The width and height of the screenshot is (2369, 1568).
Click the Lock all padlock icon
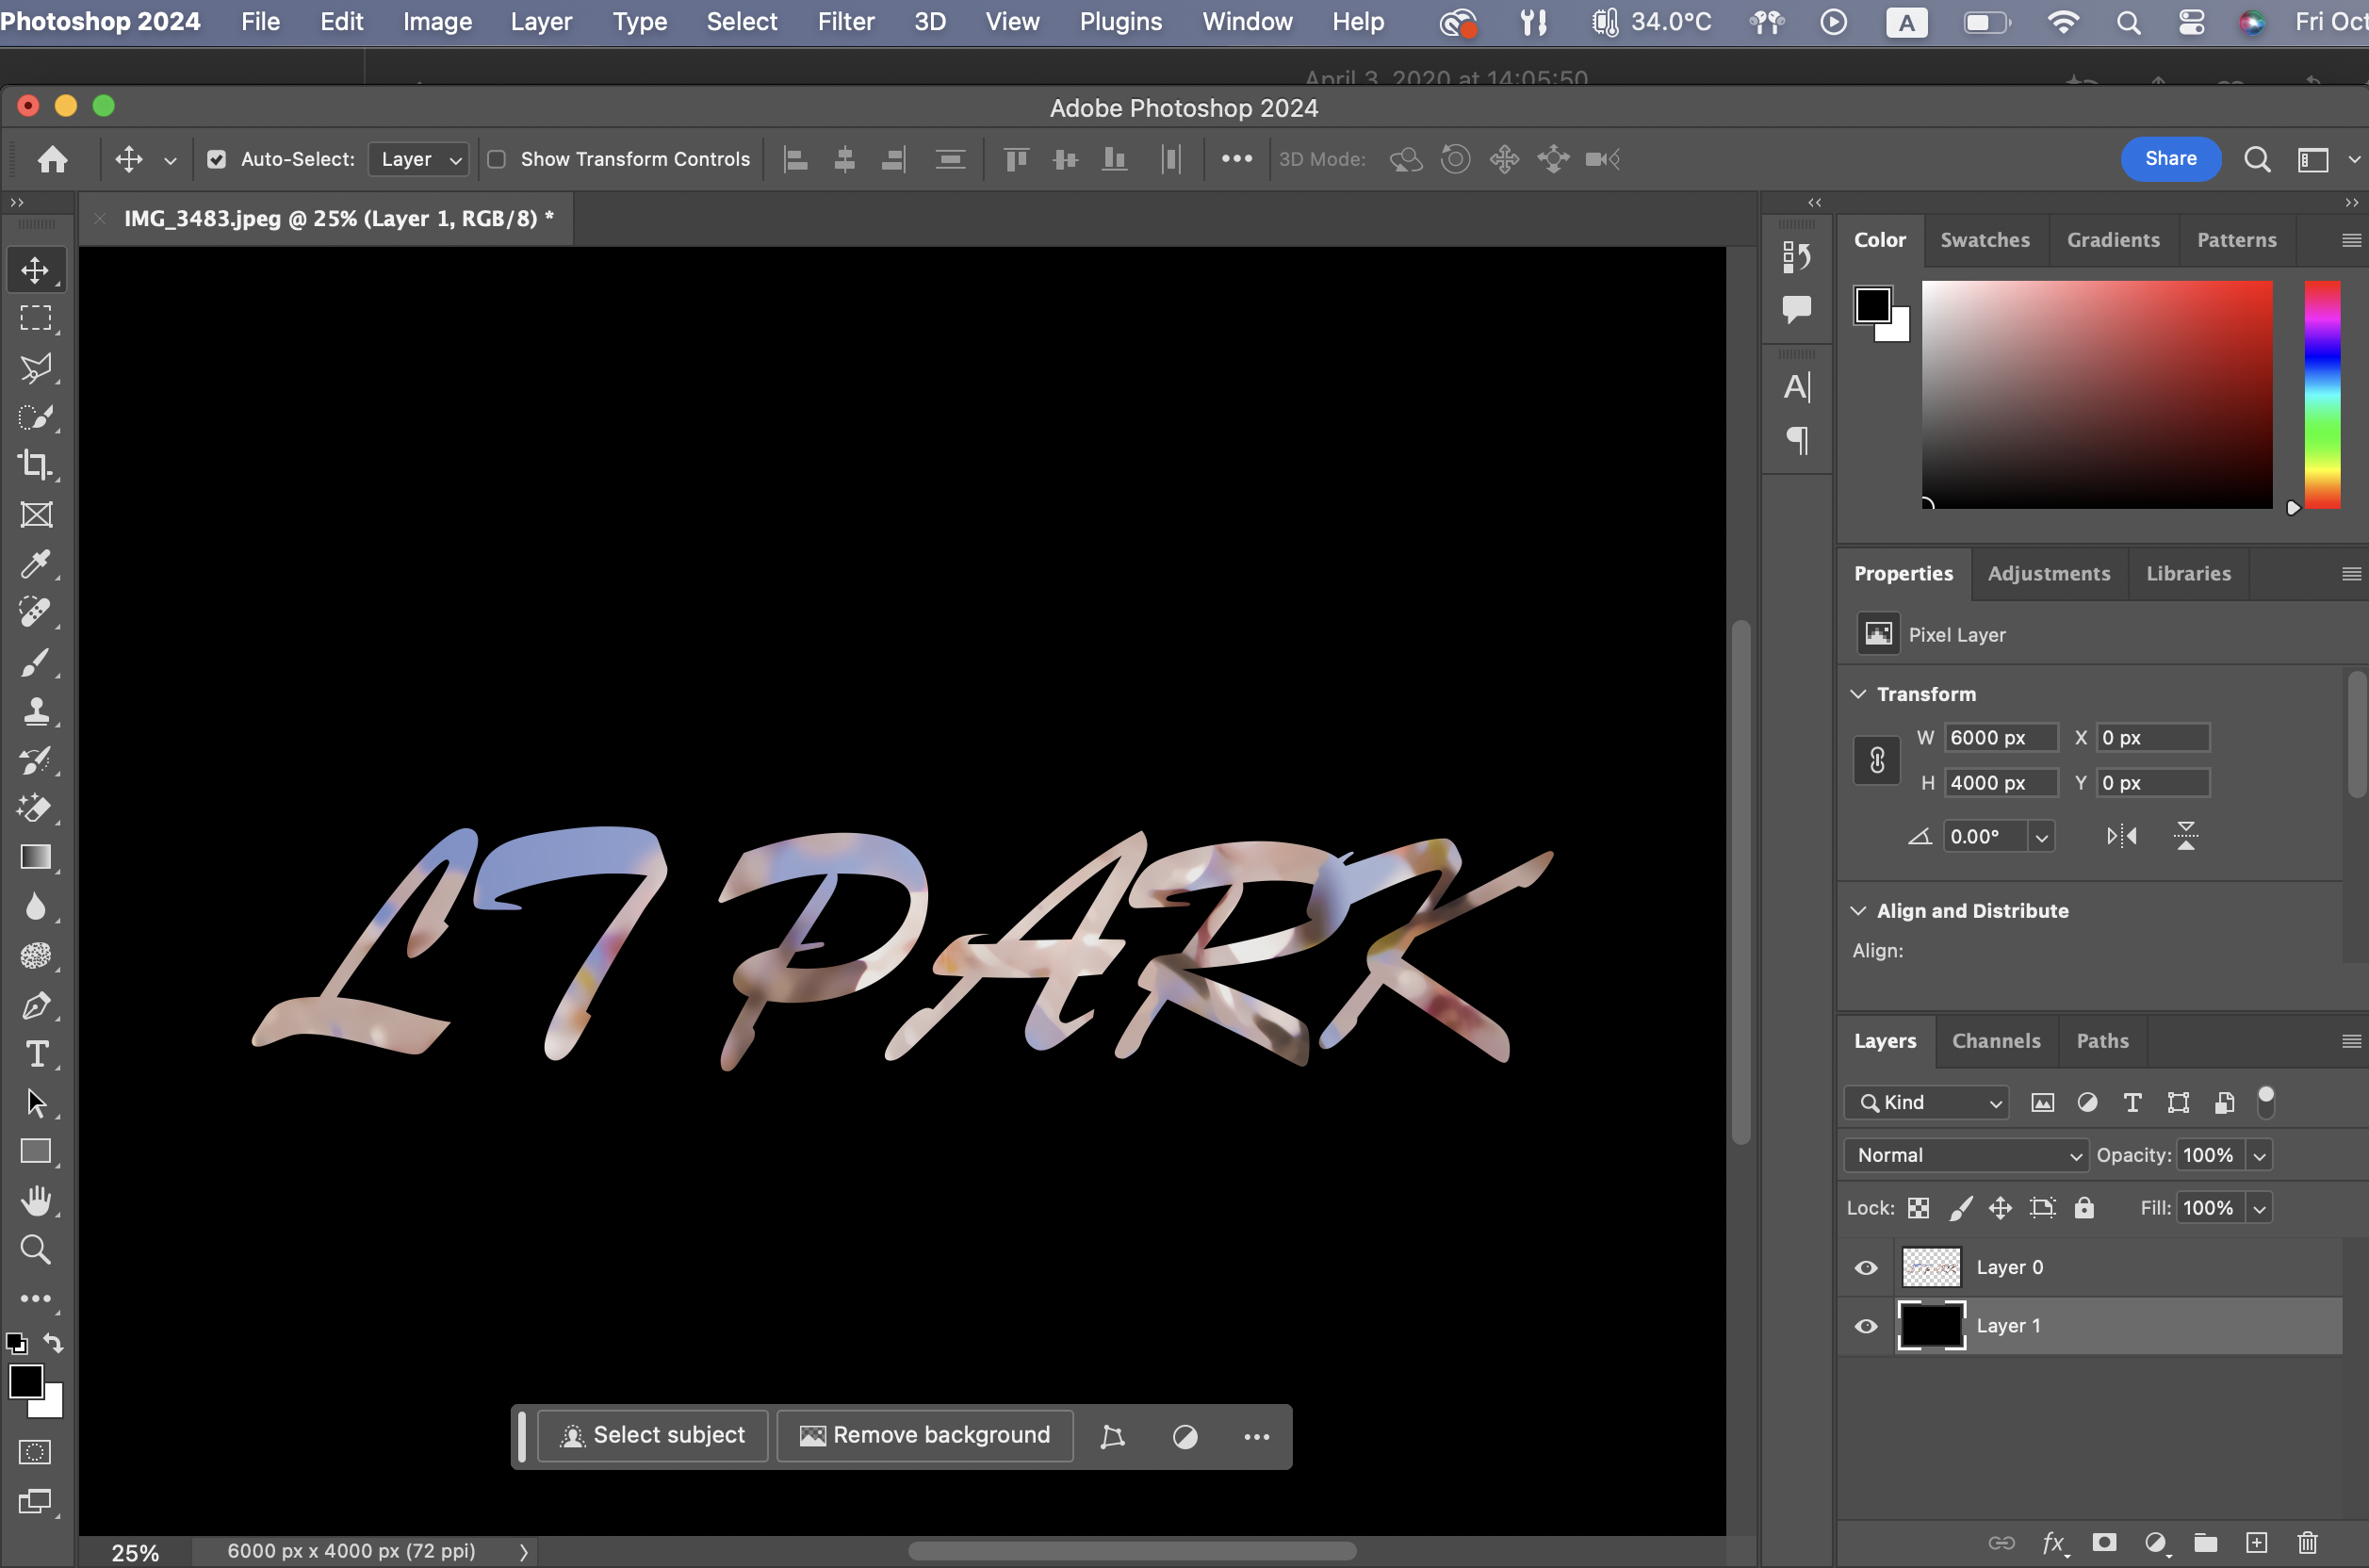pyautogui.click(x=2084, y=1208)
